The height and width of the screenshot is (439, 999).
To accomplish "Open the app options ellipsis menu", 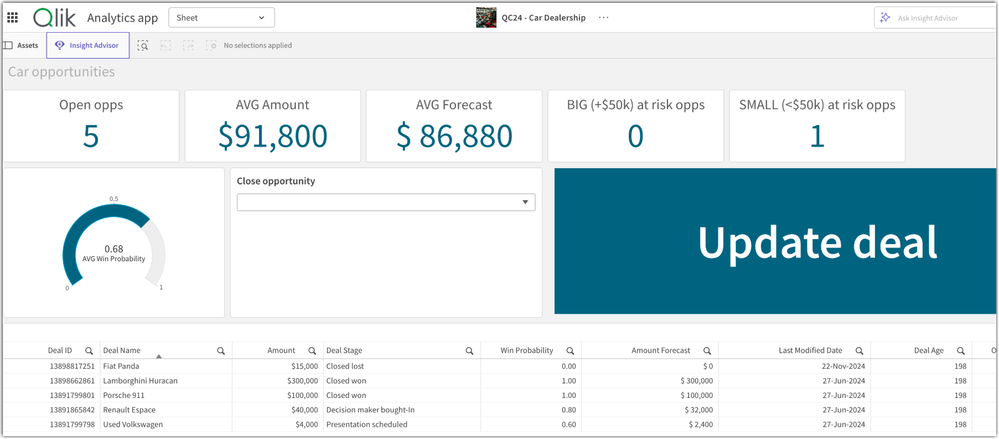I will click(x=603, y=17).
